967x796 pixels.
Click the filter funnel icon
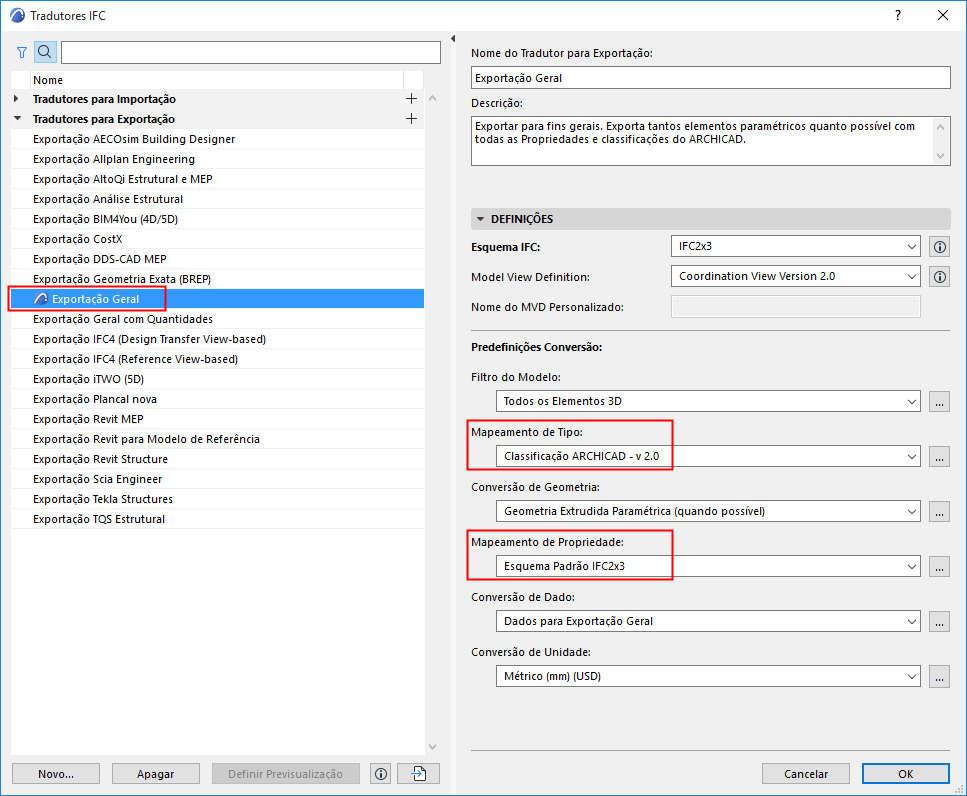[22, 52]
